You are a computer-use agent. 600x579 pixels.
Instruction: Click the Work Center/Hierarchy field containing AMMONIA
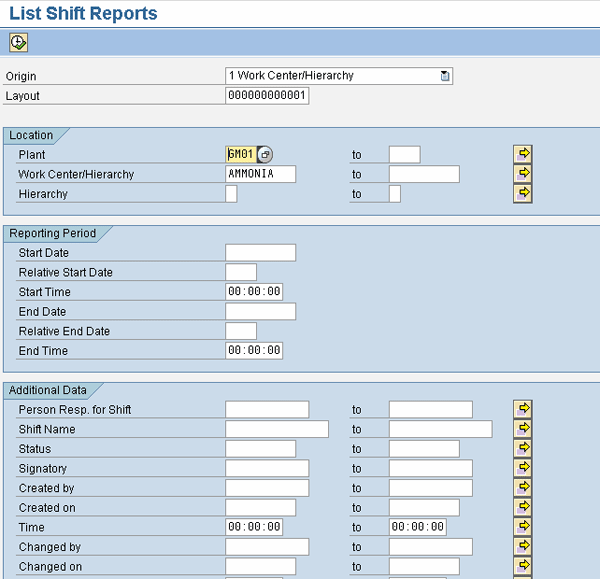click(x=260, y=174)
